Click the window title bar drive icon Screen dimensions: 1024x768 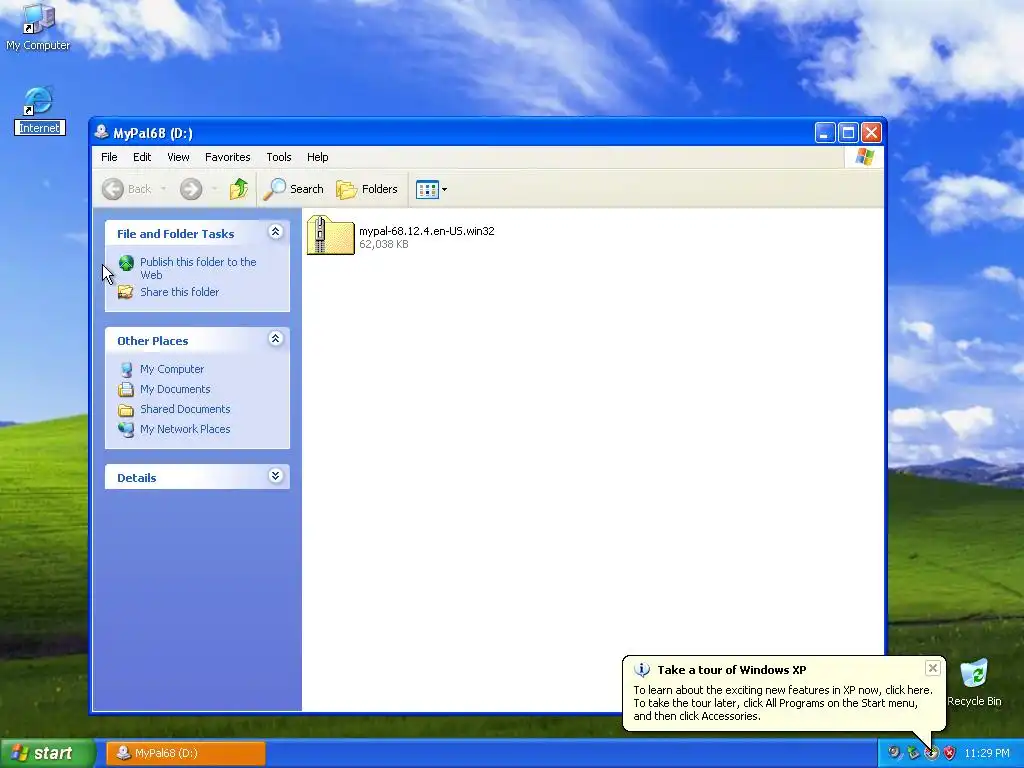tap(101, 133)
